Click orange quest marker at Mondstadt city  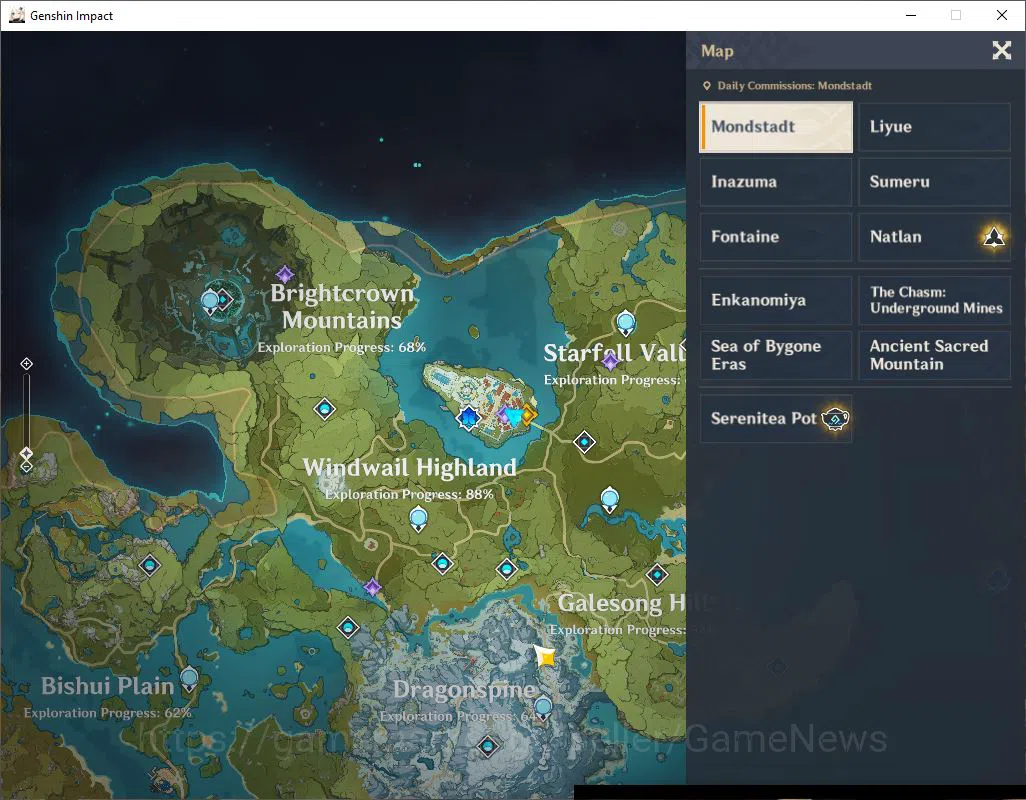(527, 414)
